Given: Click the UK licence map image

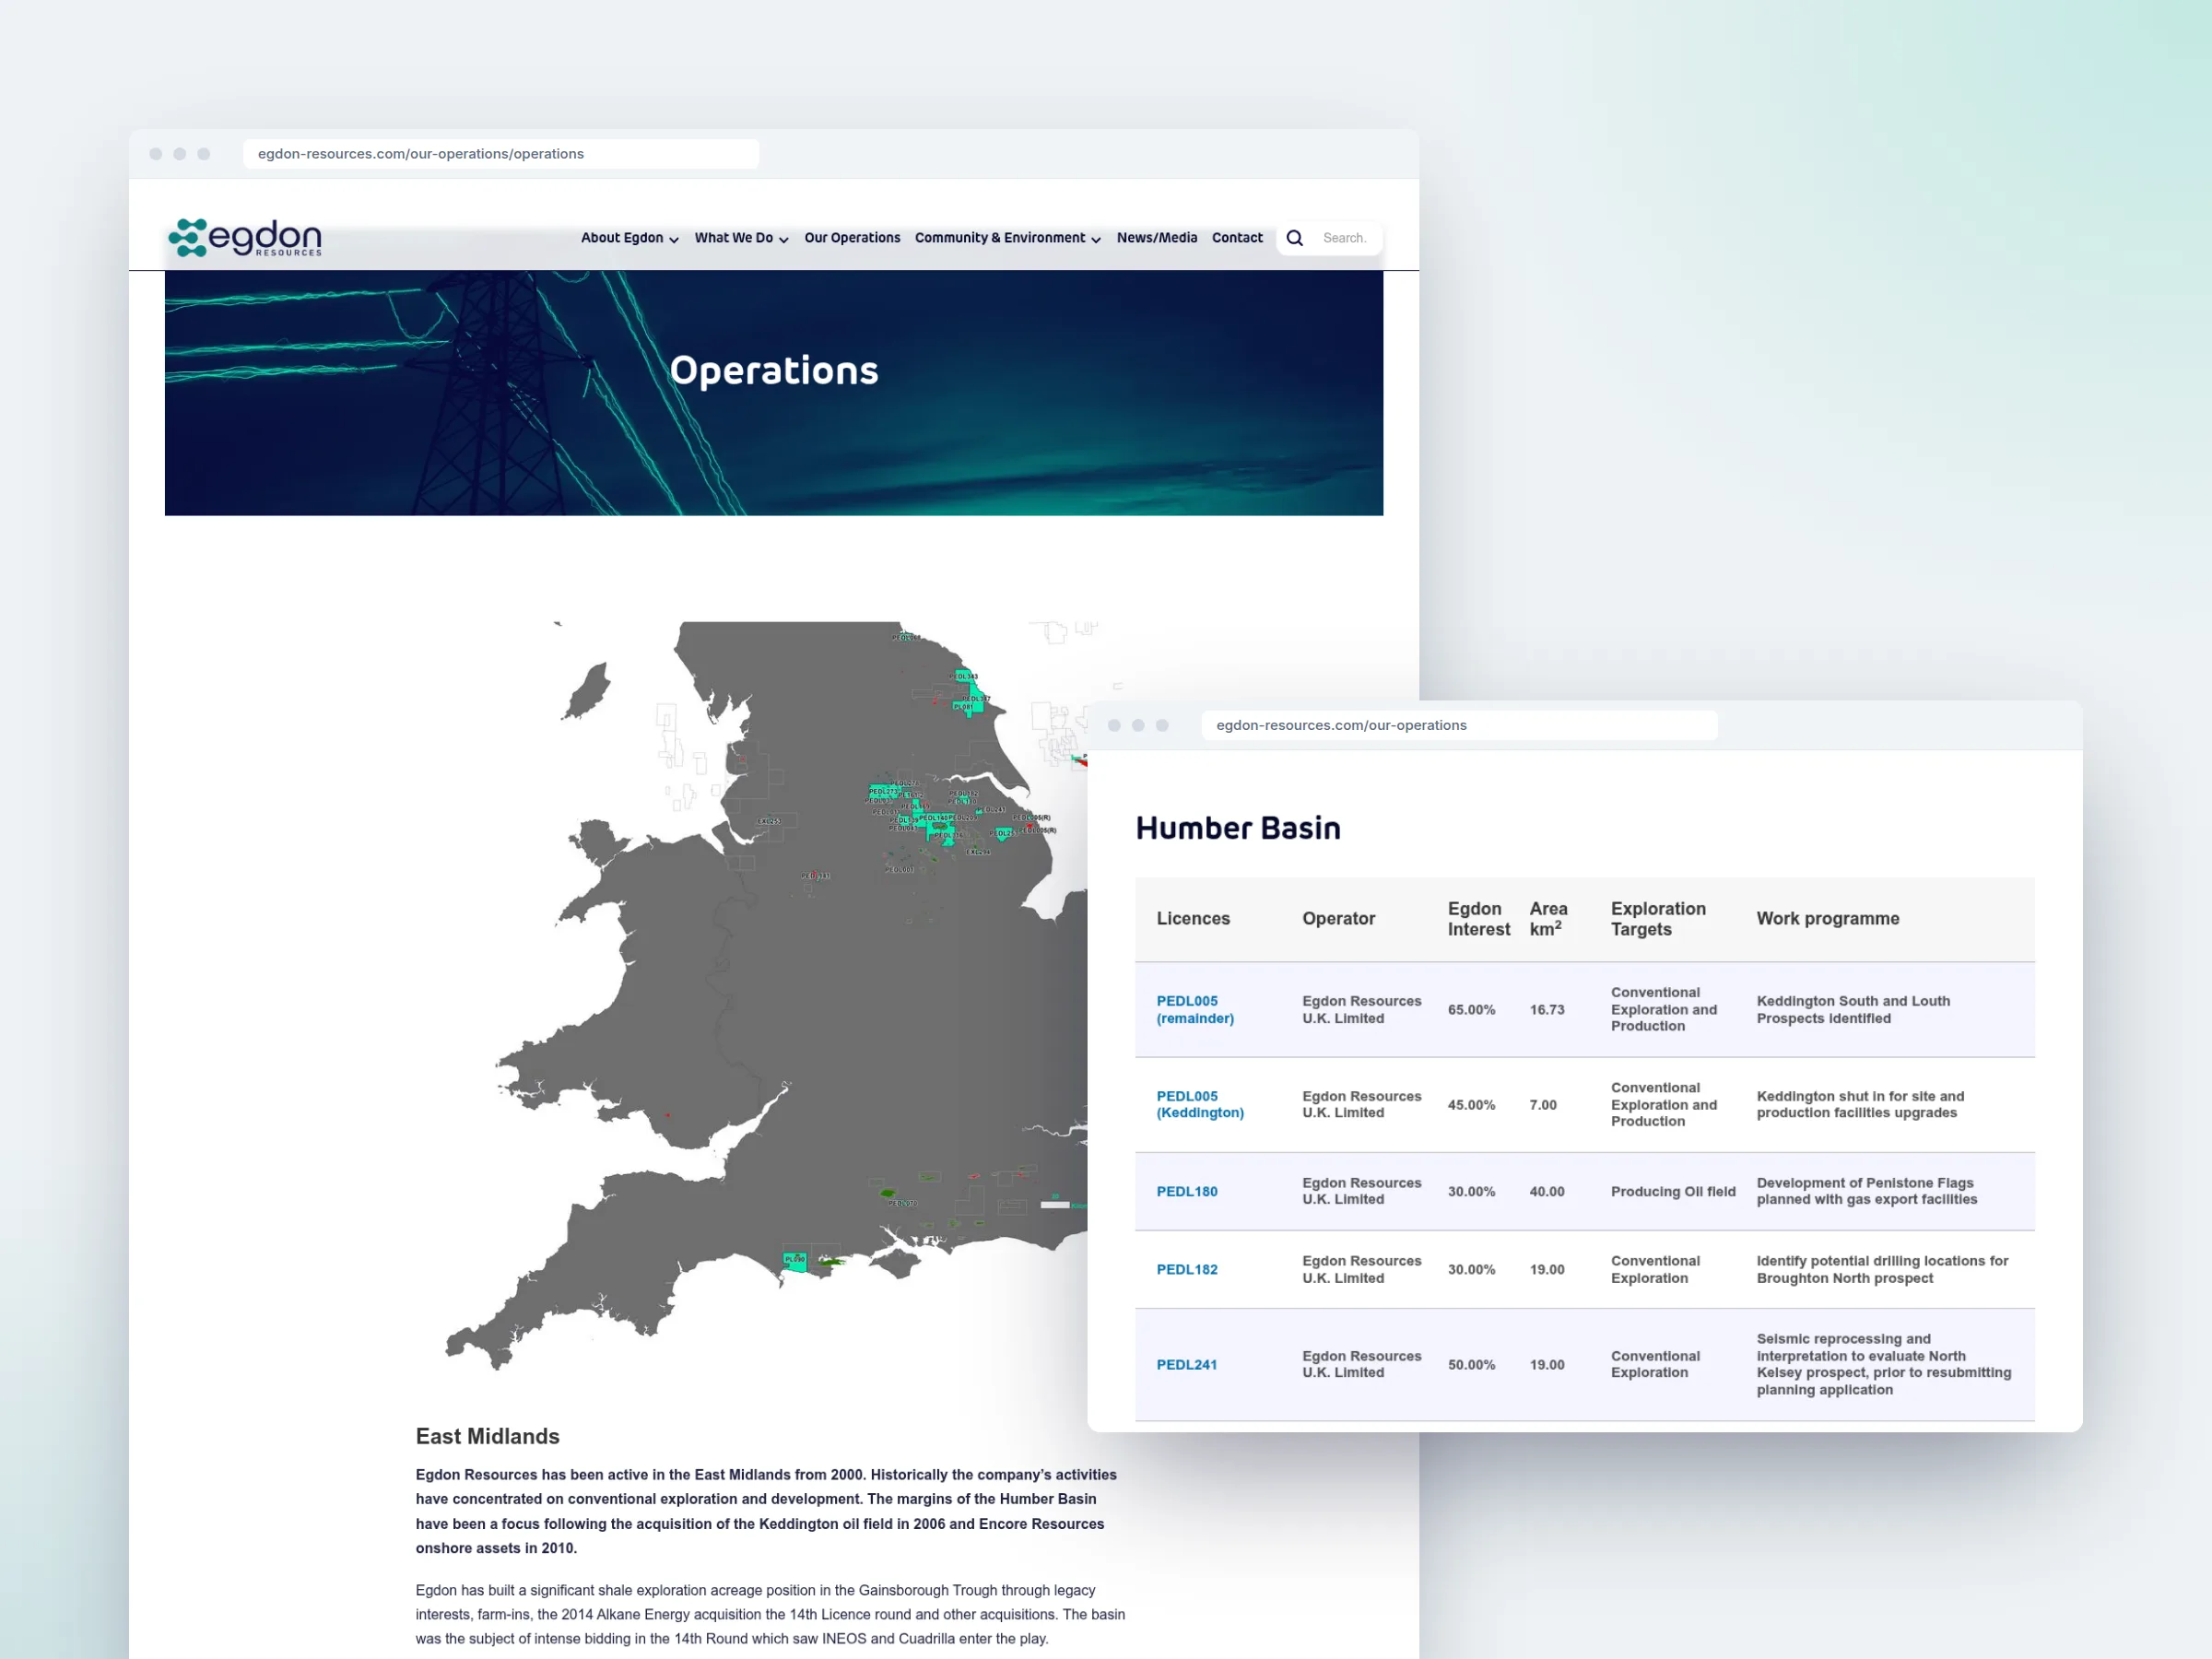Looking at the screenshot, I should 766,995.
